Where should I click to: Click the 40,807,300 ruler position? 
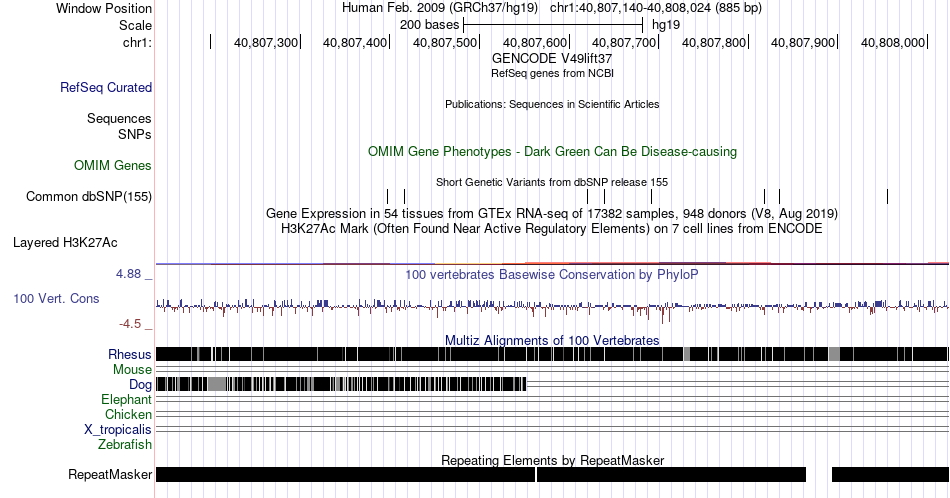266,42
